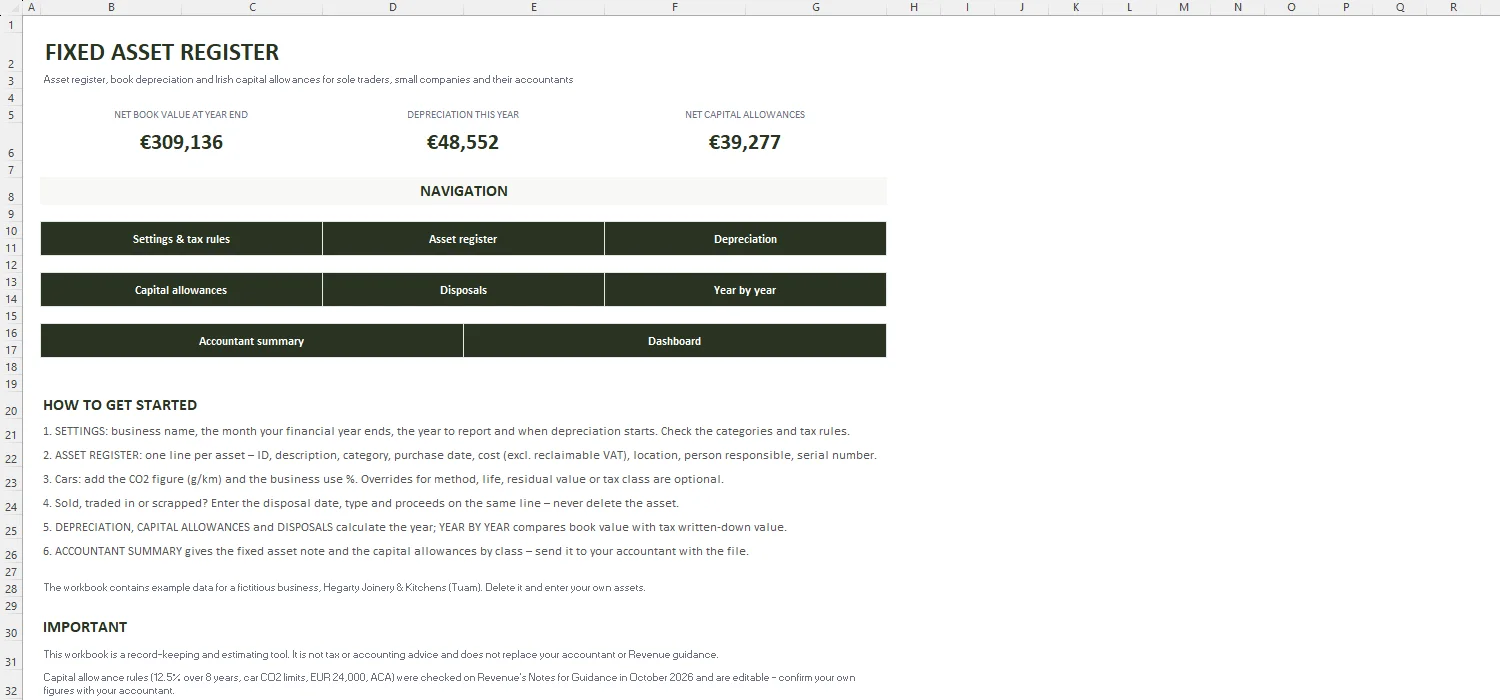Screen dimensions: 1500x700
Task: Click the DEPRECIATION THIS YEAR label
Action: [x=463, y=115]
